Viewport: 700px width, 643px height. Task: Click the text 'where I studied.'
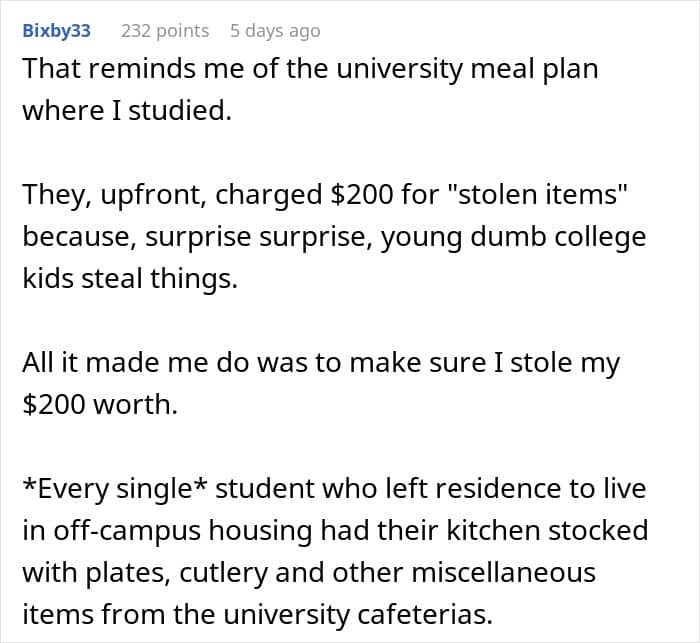[127, 110]
